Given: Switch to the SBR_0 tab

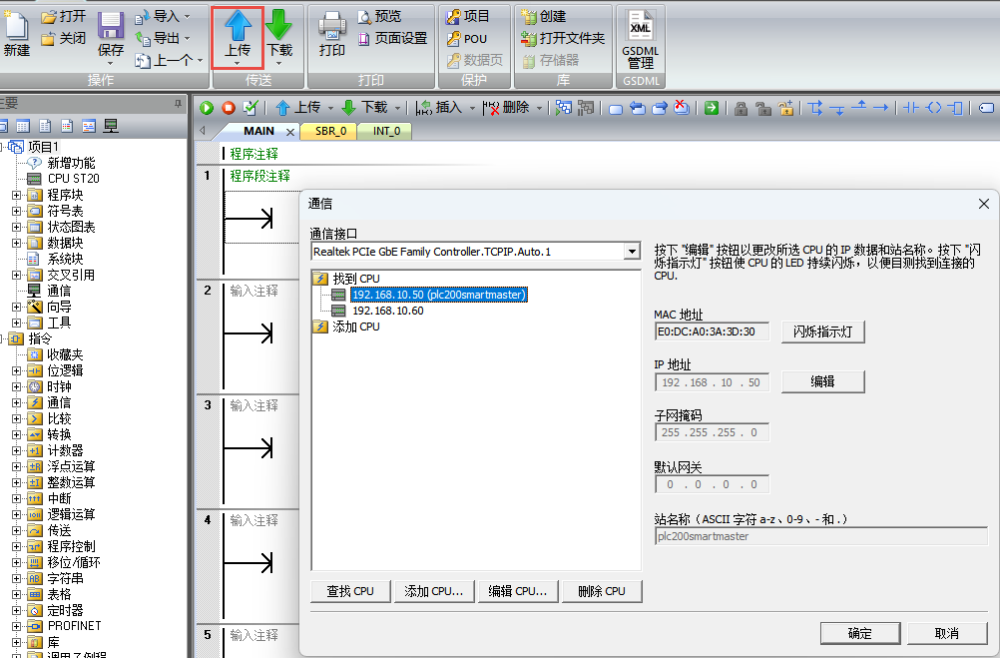Looking at the screenshot, I should (330, 131).
